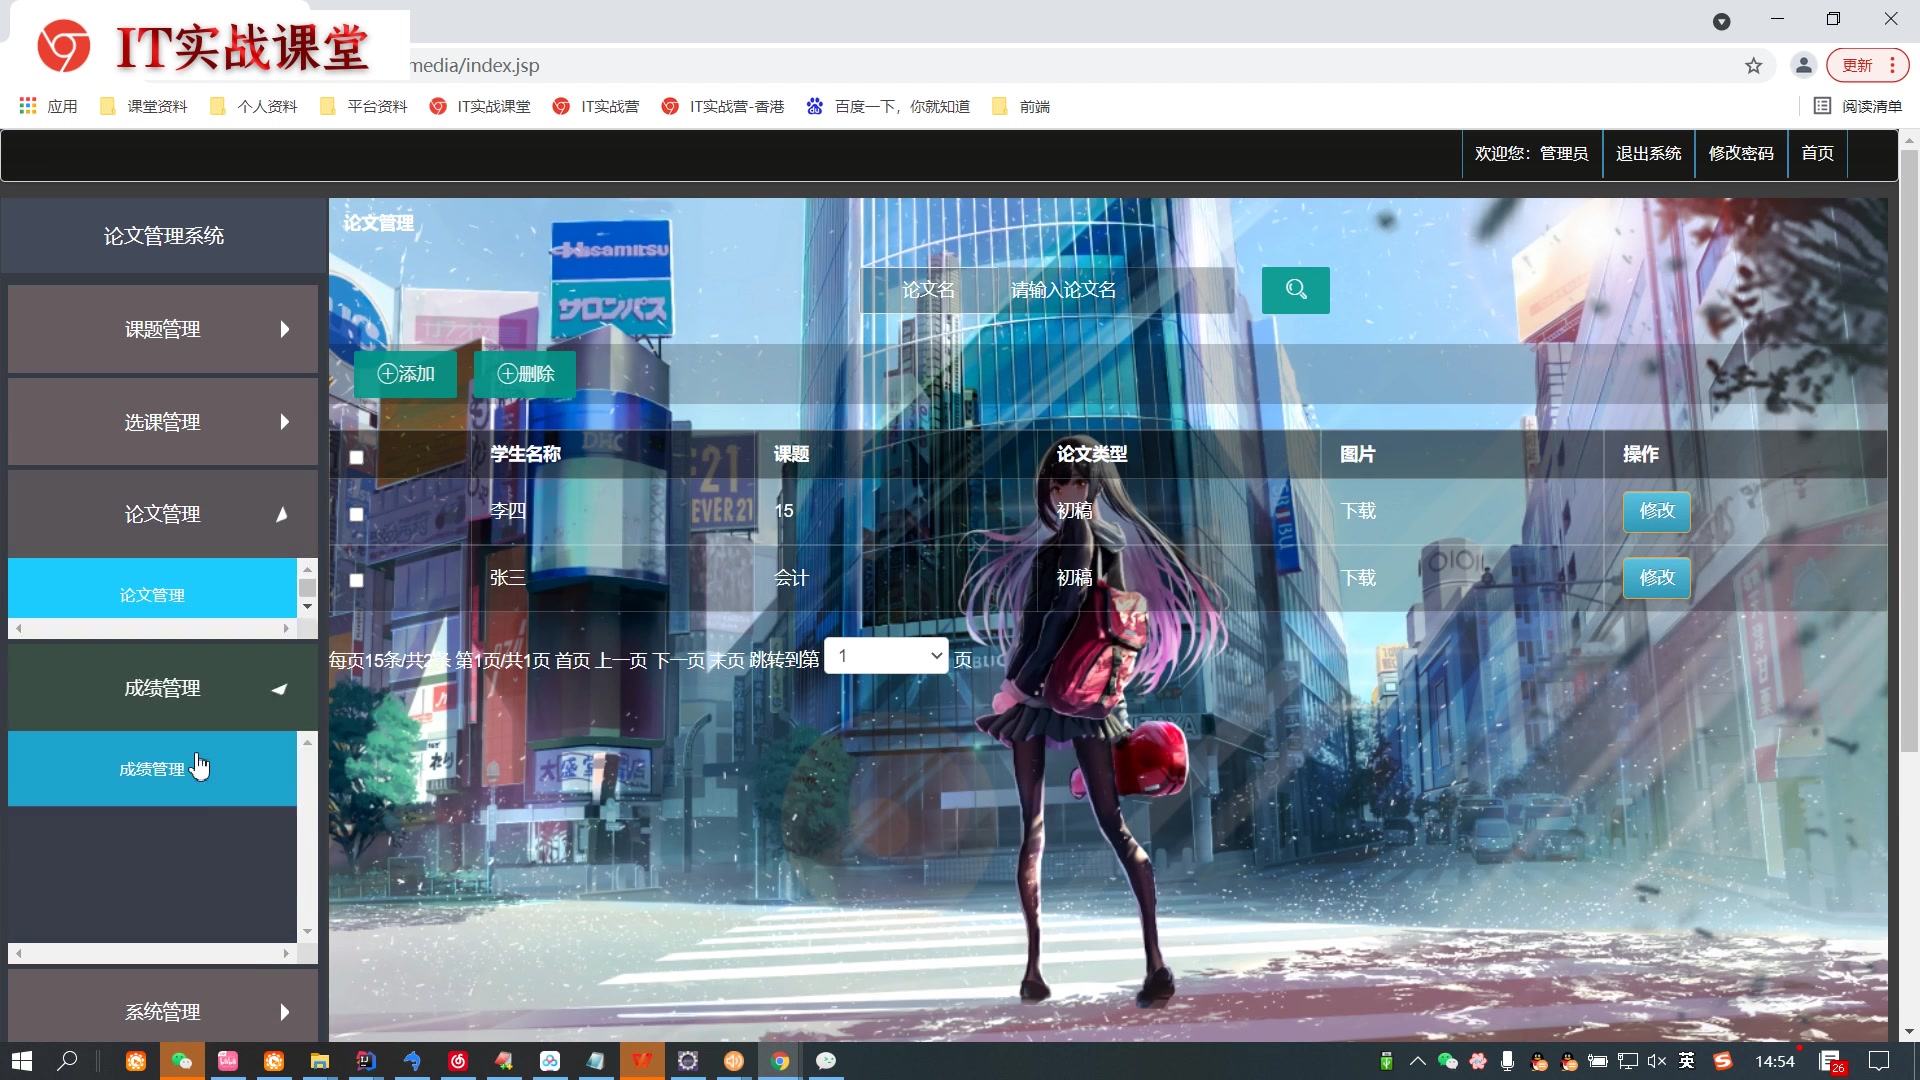Screen dimensions: 1920x1080
Task: Click the Chrome icon in taskbar
Action: click(780, 1061)
